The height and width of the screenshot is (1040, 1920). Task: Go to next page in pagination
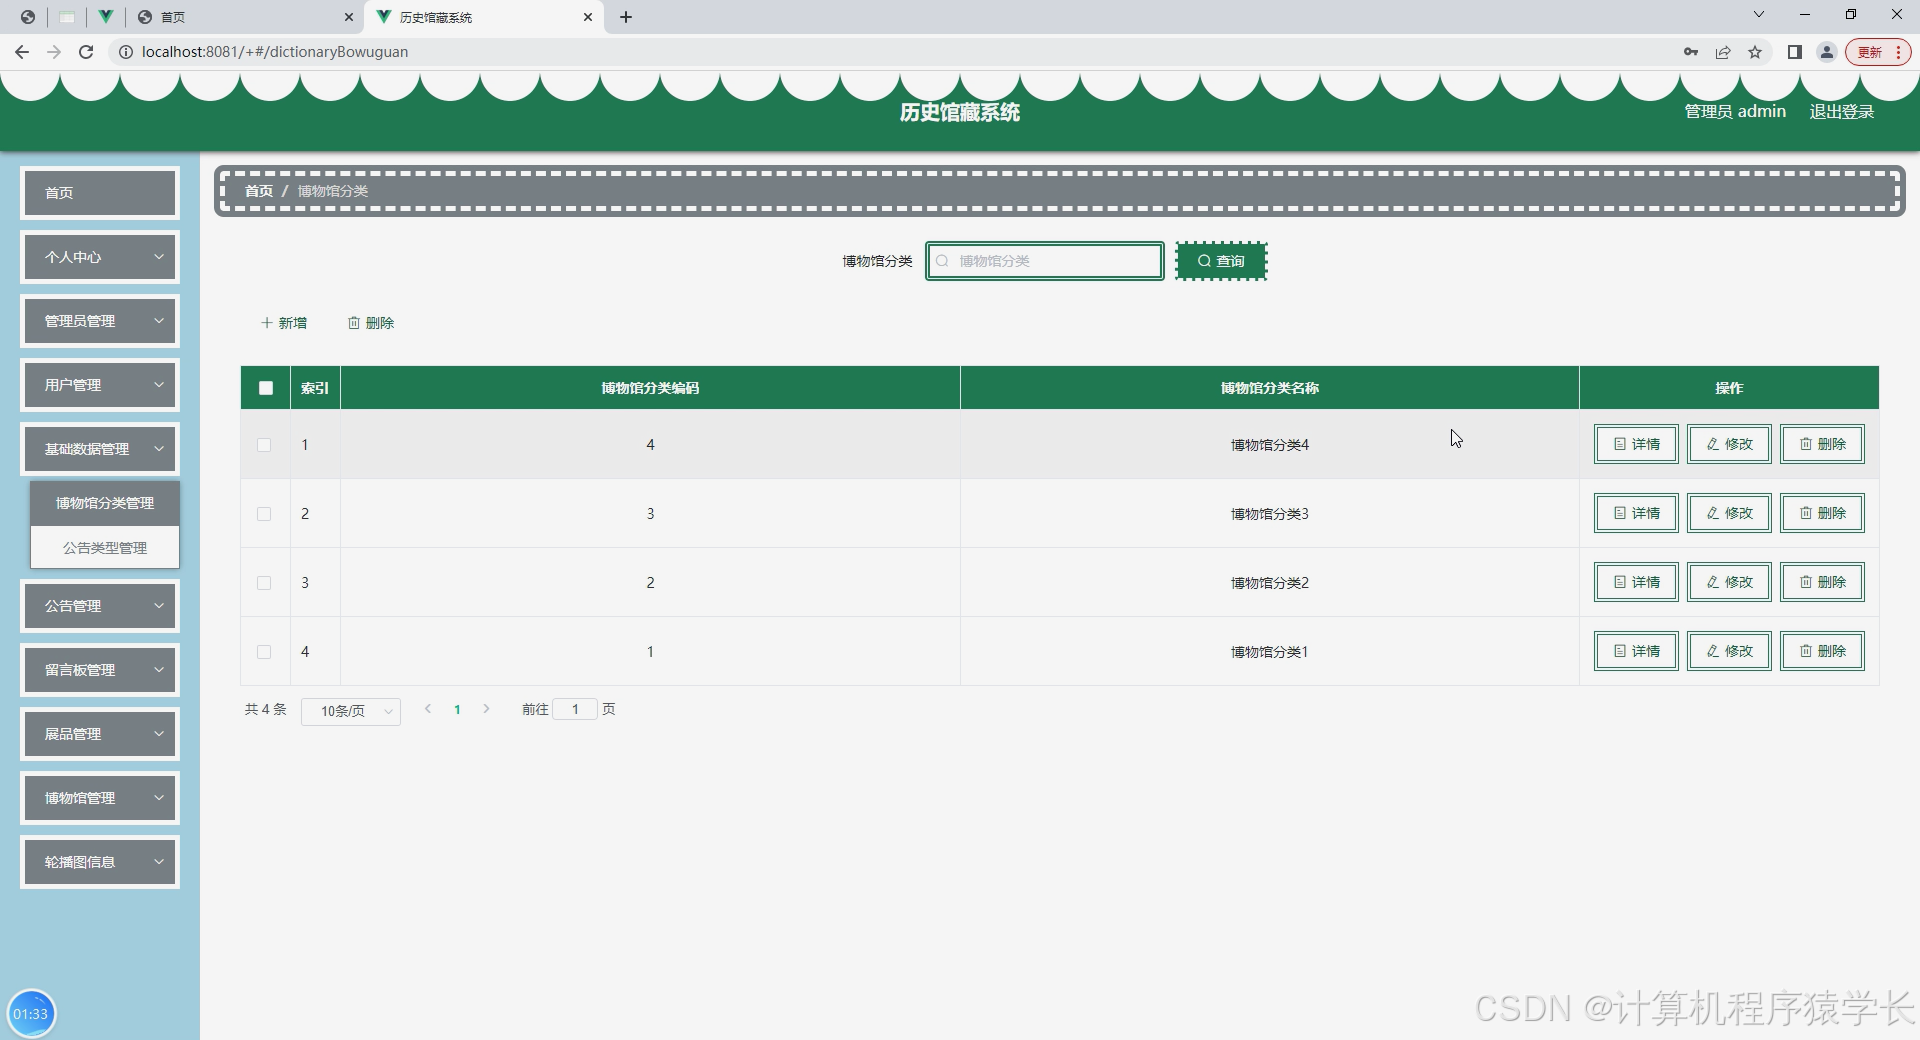pyautogui.click(x=486, y=709)
